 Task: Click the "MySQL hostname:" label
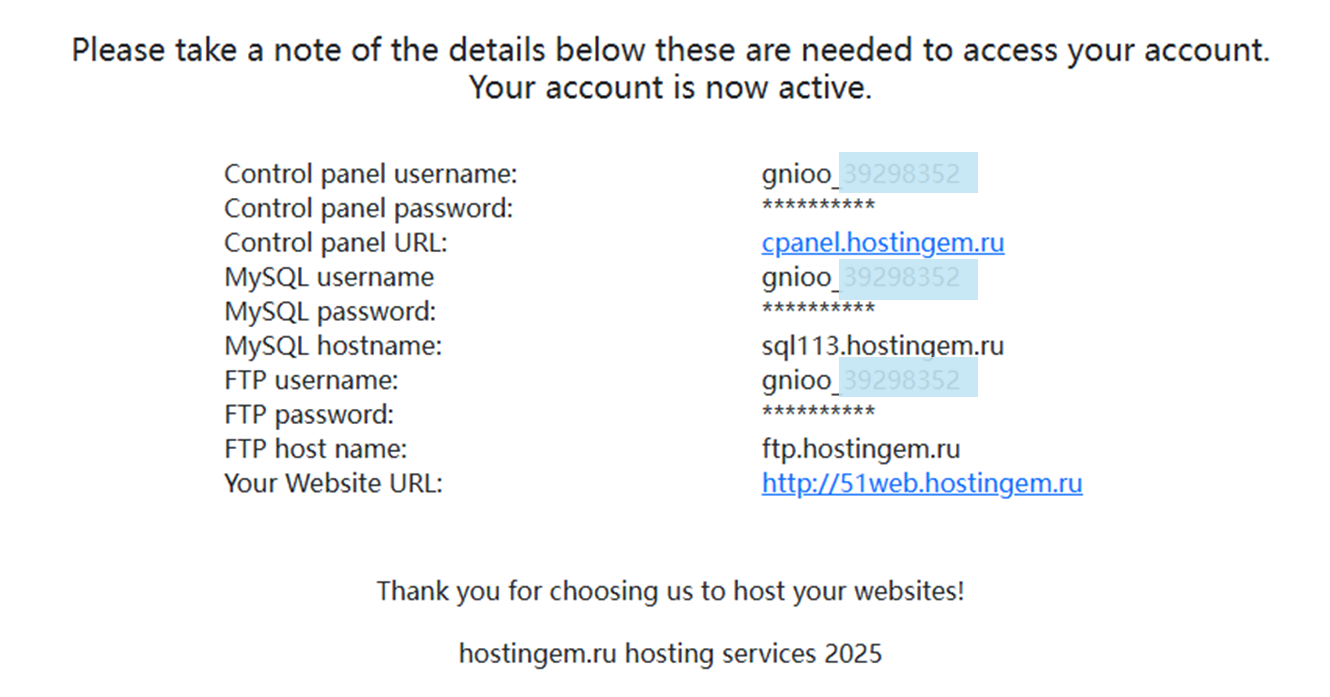tap(333, 347)
